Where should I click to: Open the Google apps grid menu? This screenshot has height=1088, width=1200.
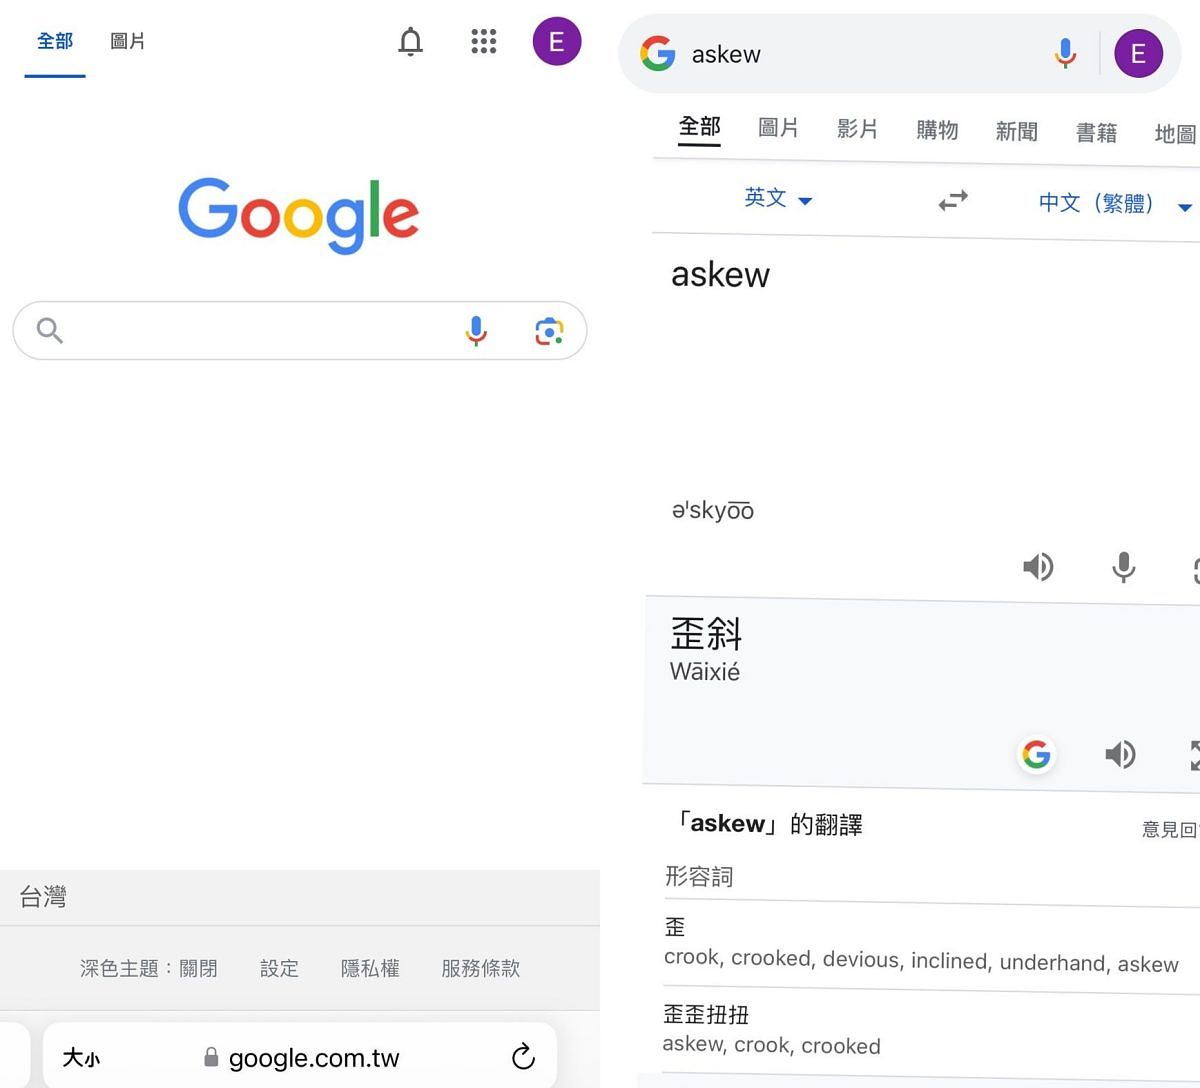coord(484,42)
